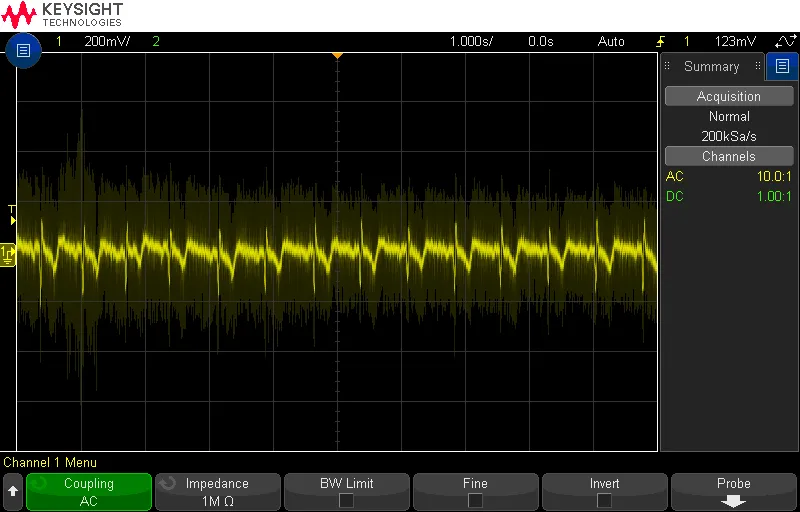Screen dimensions: 800x512
Task: Click the 200mV/ vertical scale value
Action: coord(107,42)
